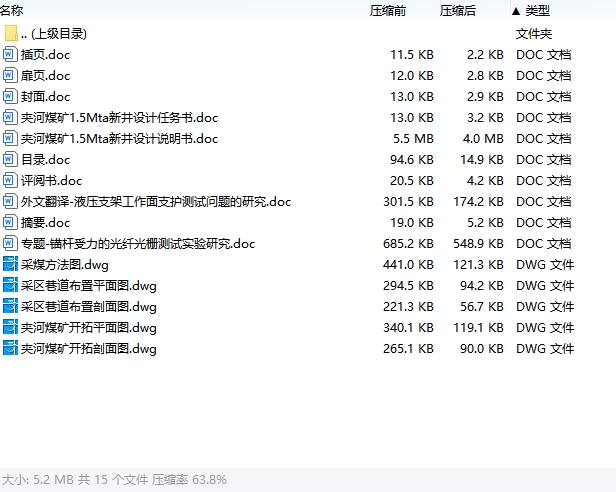The image size is (616, 492).
Task: Select 夹河煤矿1.5Mta新井设计说明书.doc
Action: [119, 139]
